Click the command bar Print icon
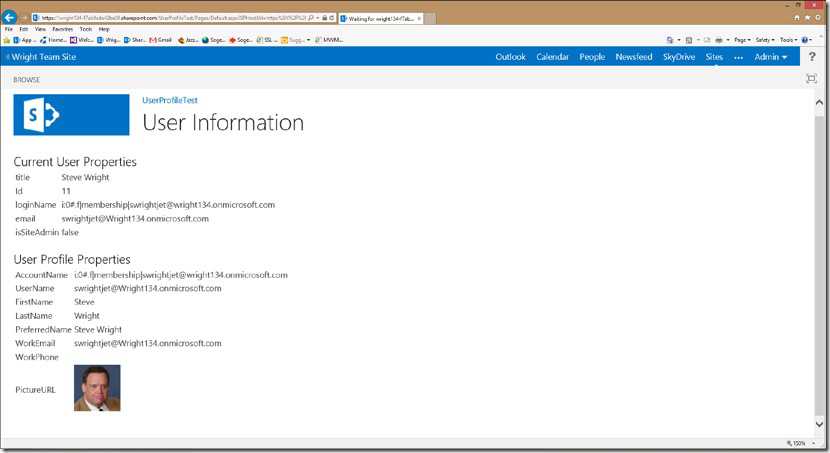The height and width of the screenshot is (453, 830). (719, 40)
